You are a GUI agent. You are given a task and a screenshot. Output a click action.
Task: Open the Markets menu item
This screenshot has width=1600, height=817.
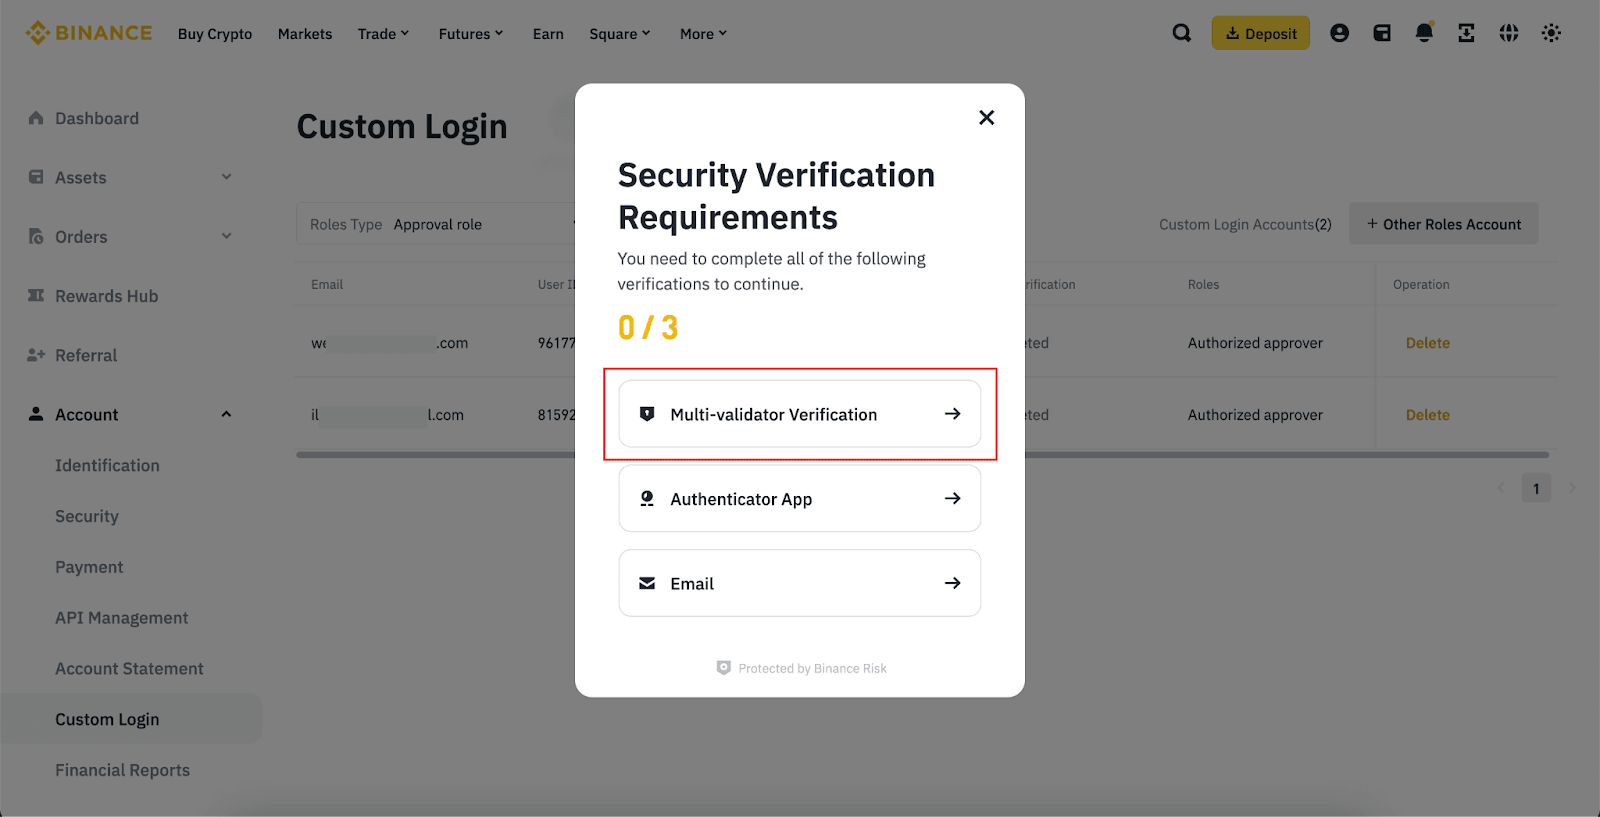point(305,34)
